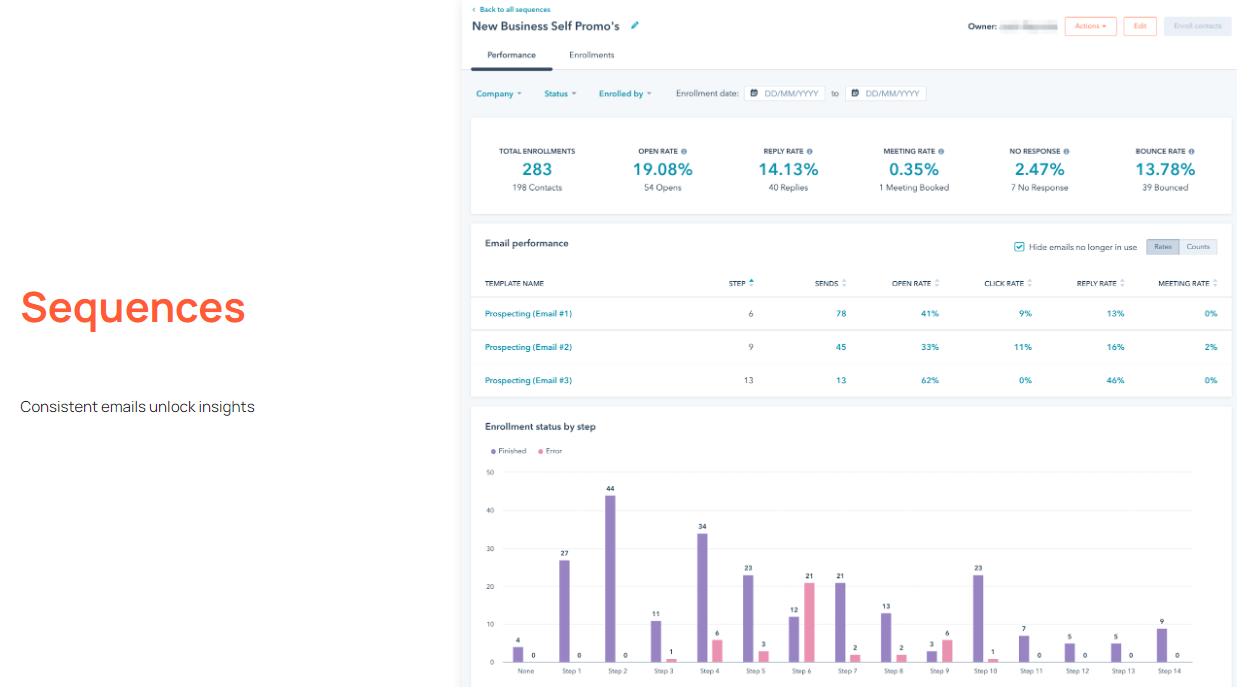Click the Meeting Rate info icon

point(941,152)
